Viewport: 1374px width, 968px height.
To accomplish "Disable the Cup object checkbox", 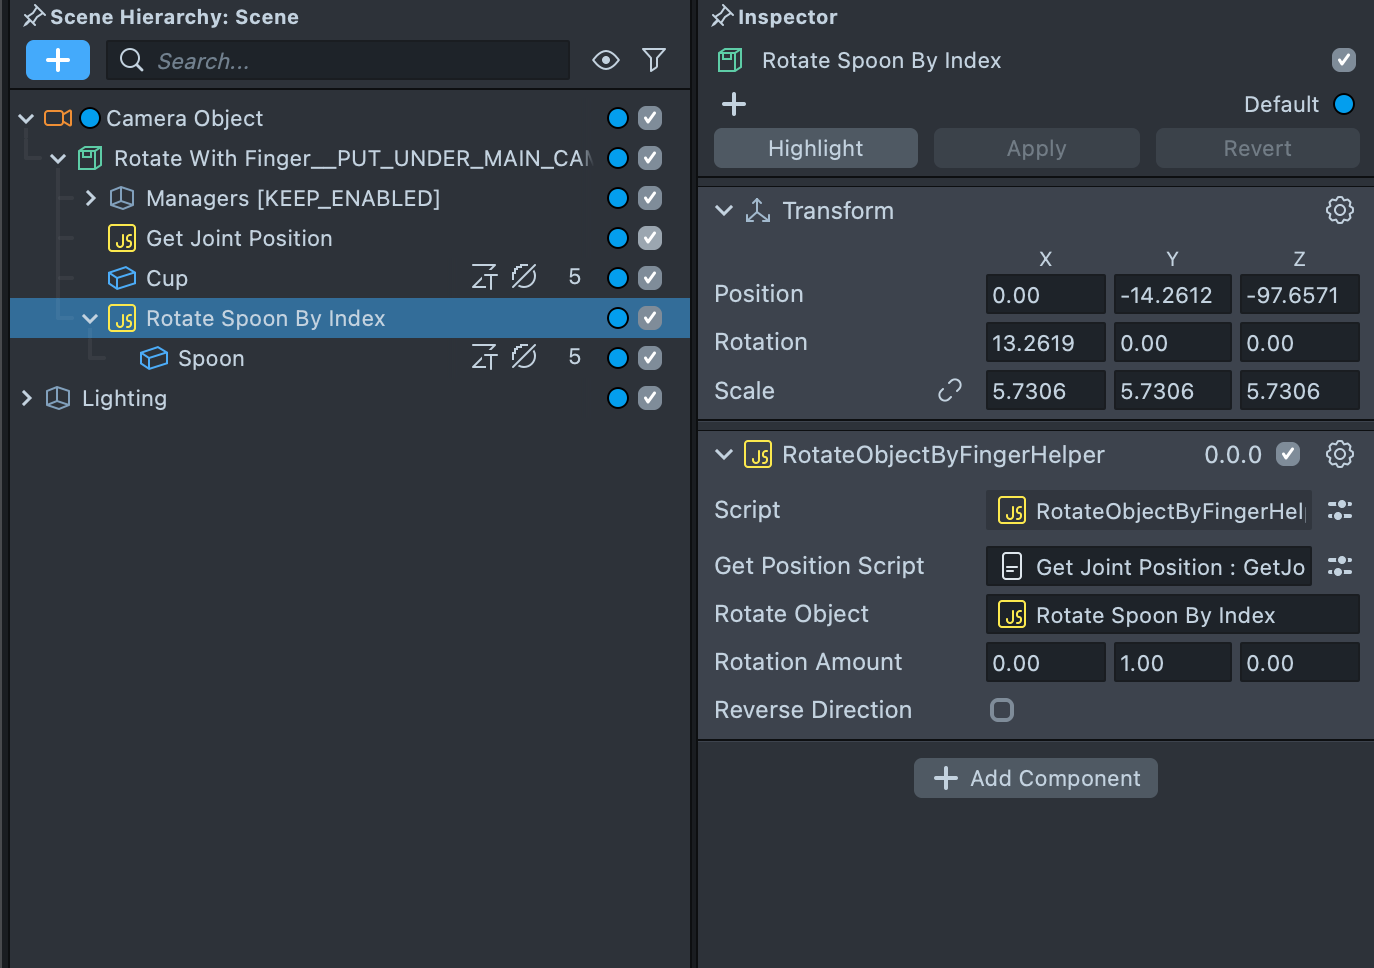I will pyautogui.click(x=650, y=278).
